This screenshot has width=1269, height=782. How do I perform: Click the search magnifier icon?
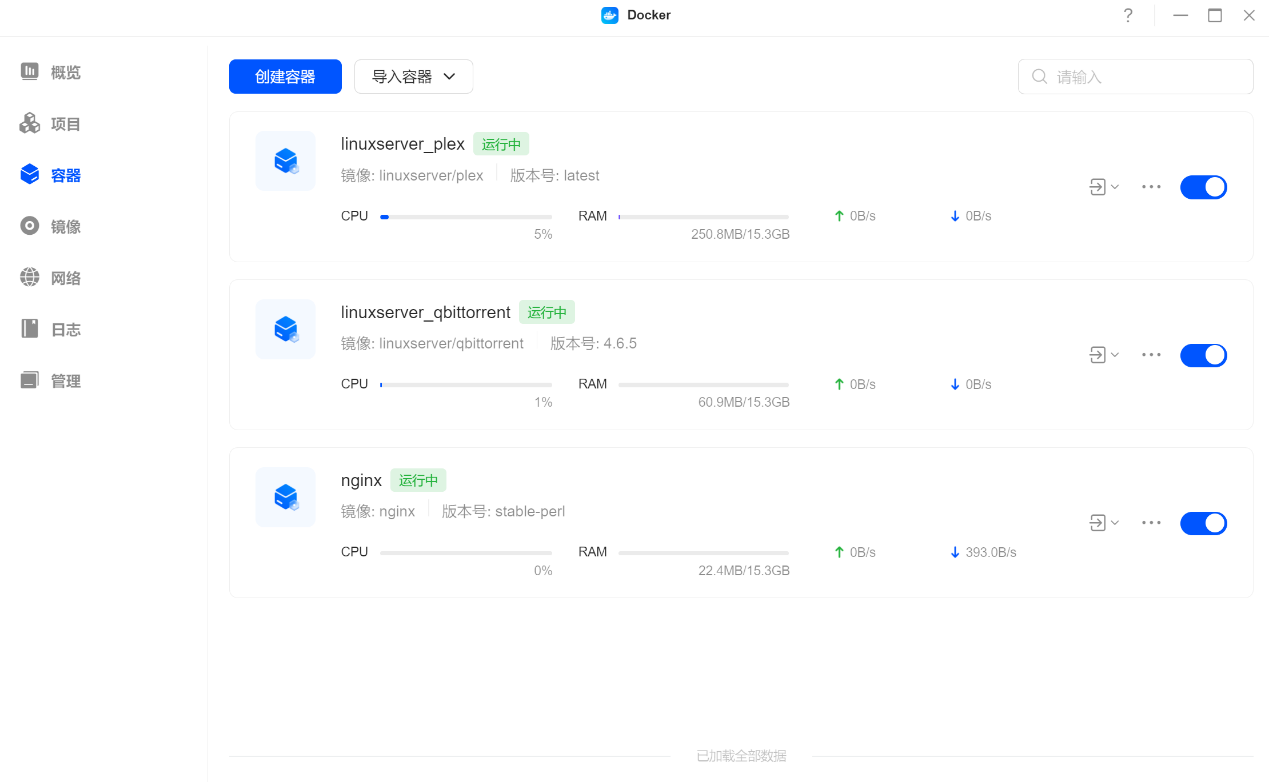click(x=1040, y=77)
